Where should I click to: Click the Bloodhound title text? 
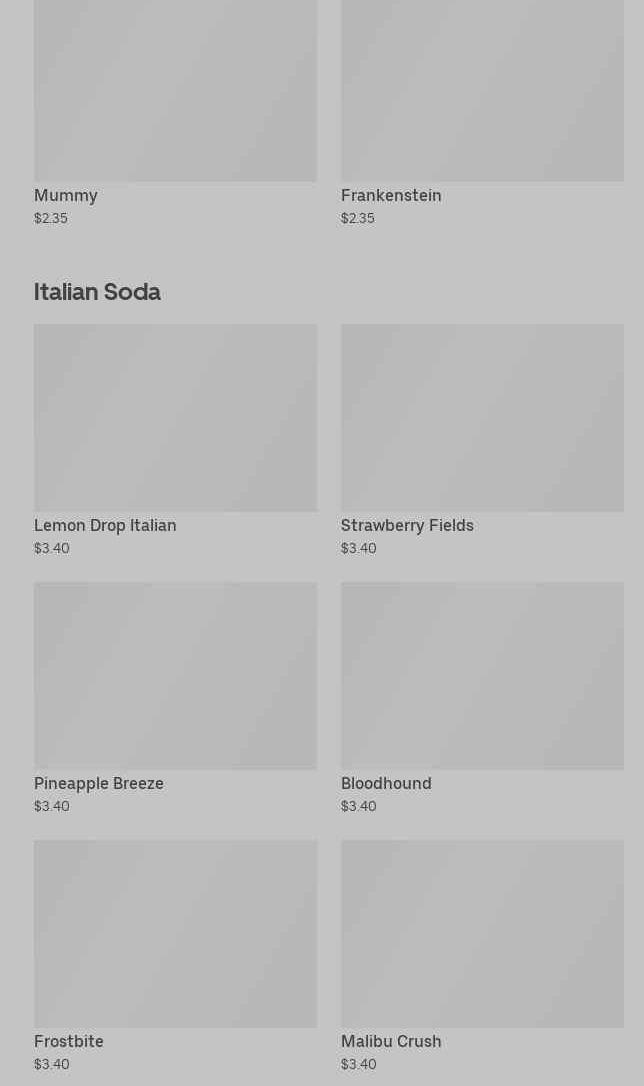(x=386, y=784)
